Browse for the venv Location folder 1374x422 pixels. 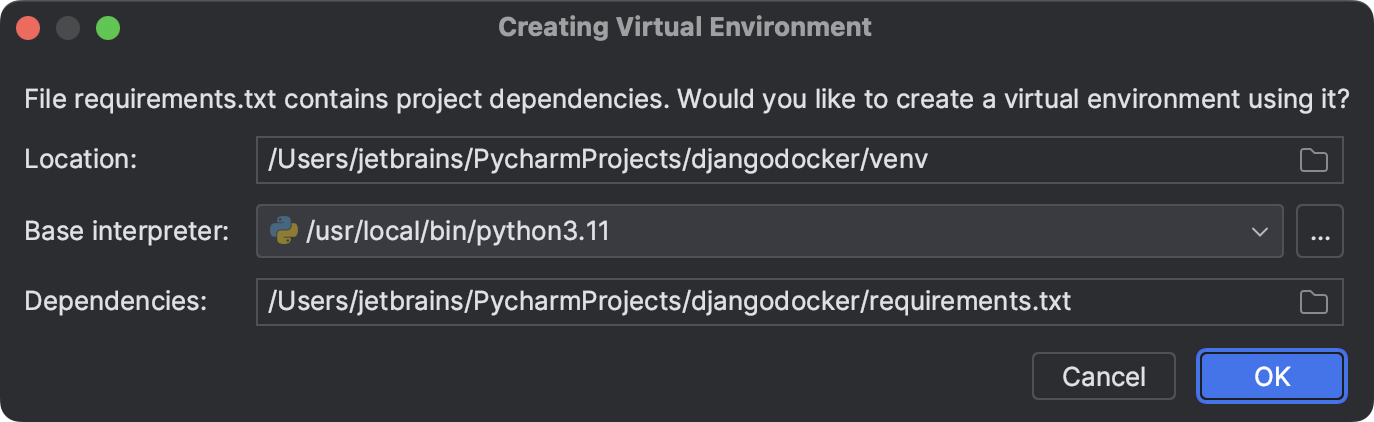(1313, 160)
